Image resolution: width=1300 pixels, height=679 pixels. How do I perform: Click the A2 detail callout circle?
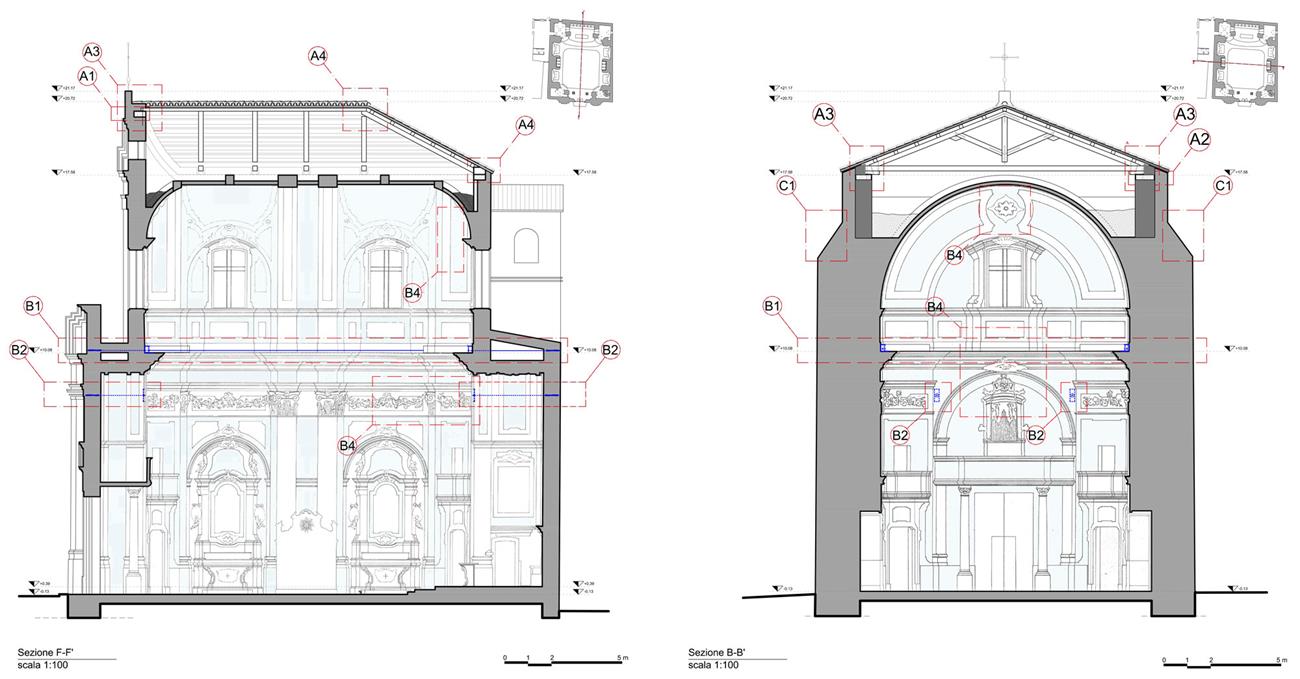[x=1201, y=140]
